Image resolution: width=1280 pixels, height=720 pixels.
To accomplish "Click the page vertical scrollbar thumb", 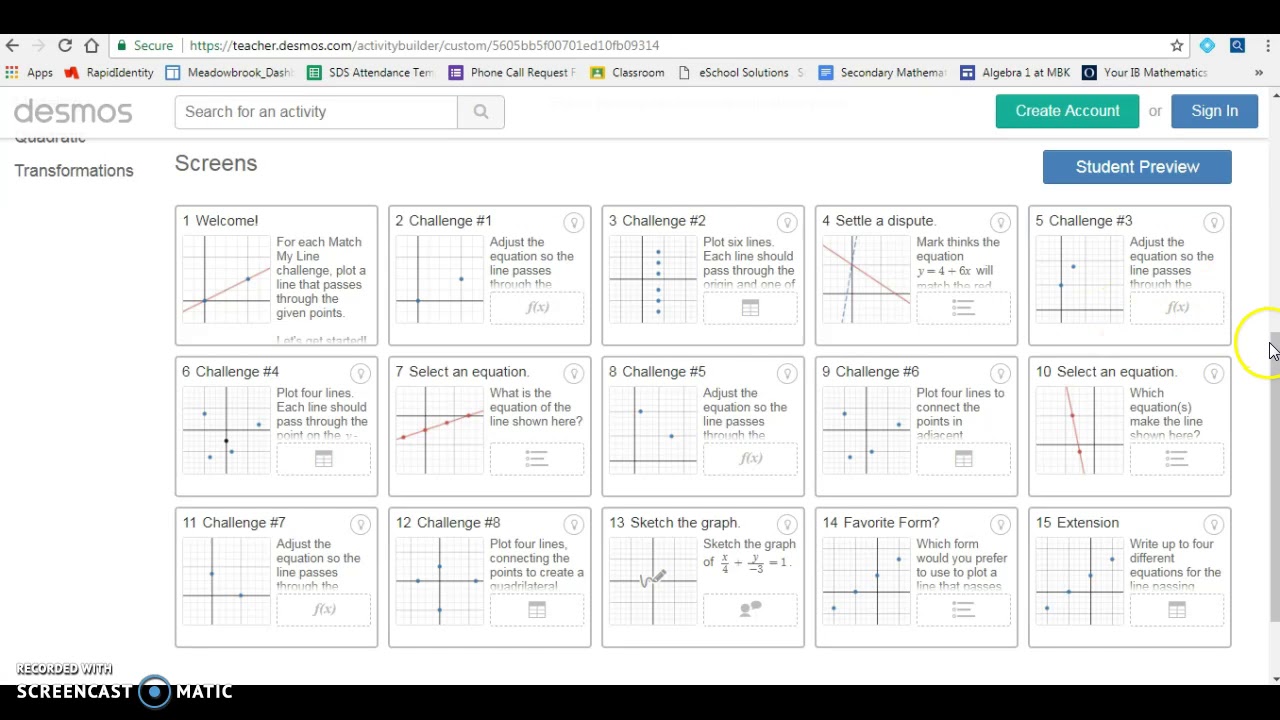I will (1274, 478).
